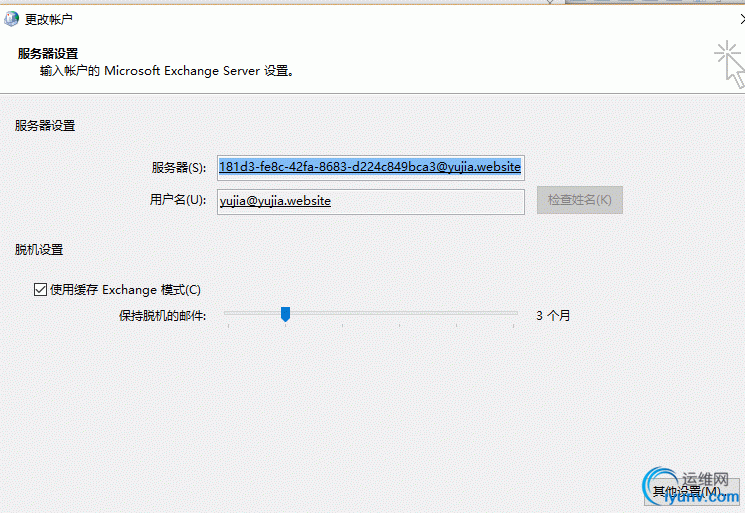Toggle 使用缓存 Exchange 模式 checkbox
Image resolution: width=745 pixels, height=513 pixels.
40,289
